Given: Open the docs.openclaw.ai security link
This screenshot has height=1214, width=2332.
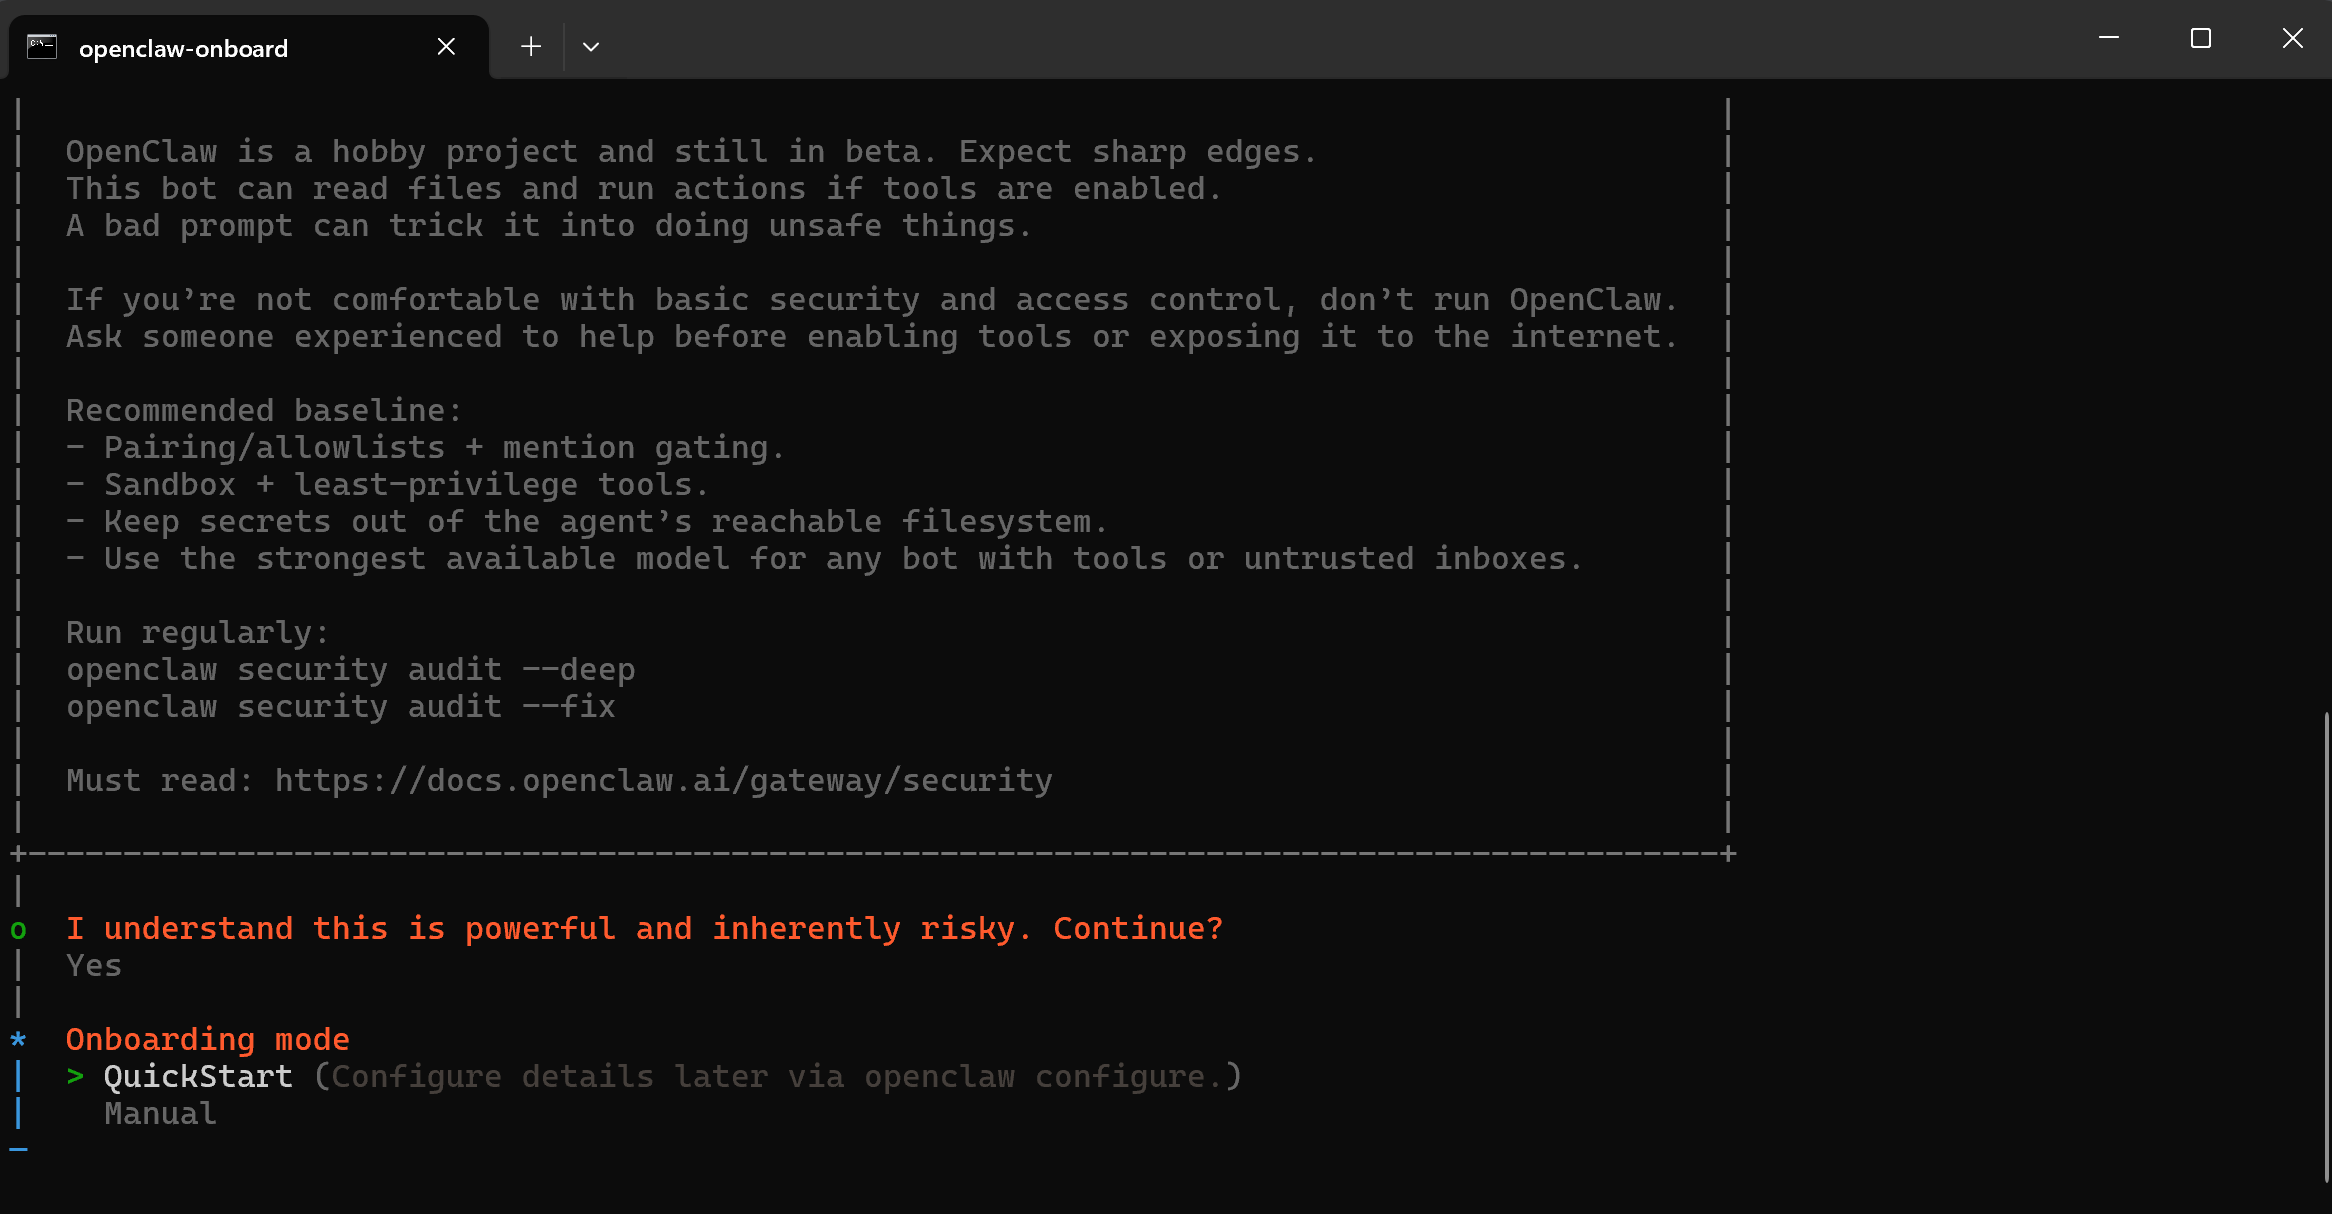Looking at the screenshot, I should tap(663, 781).
